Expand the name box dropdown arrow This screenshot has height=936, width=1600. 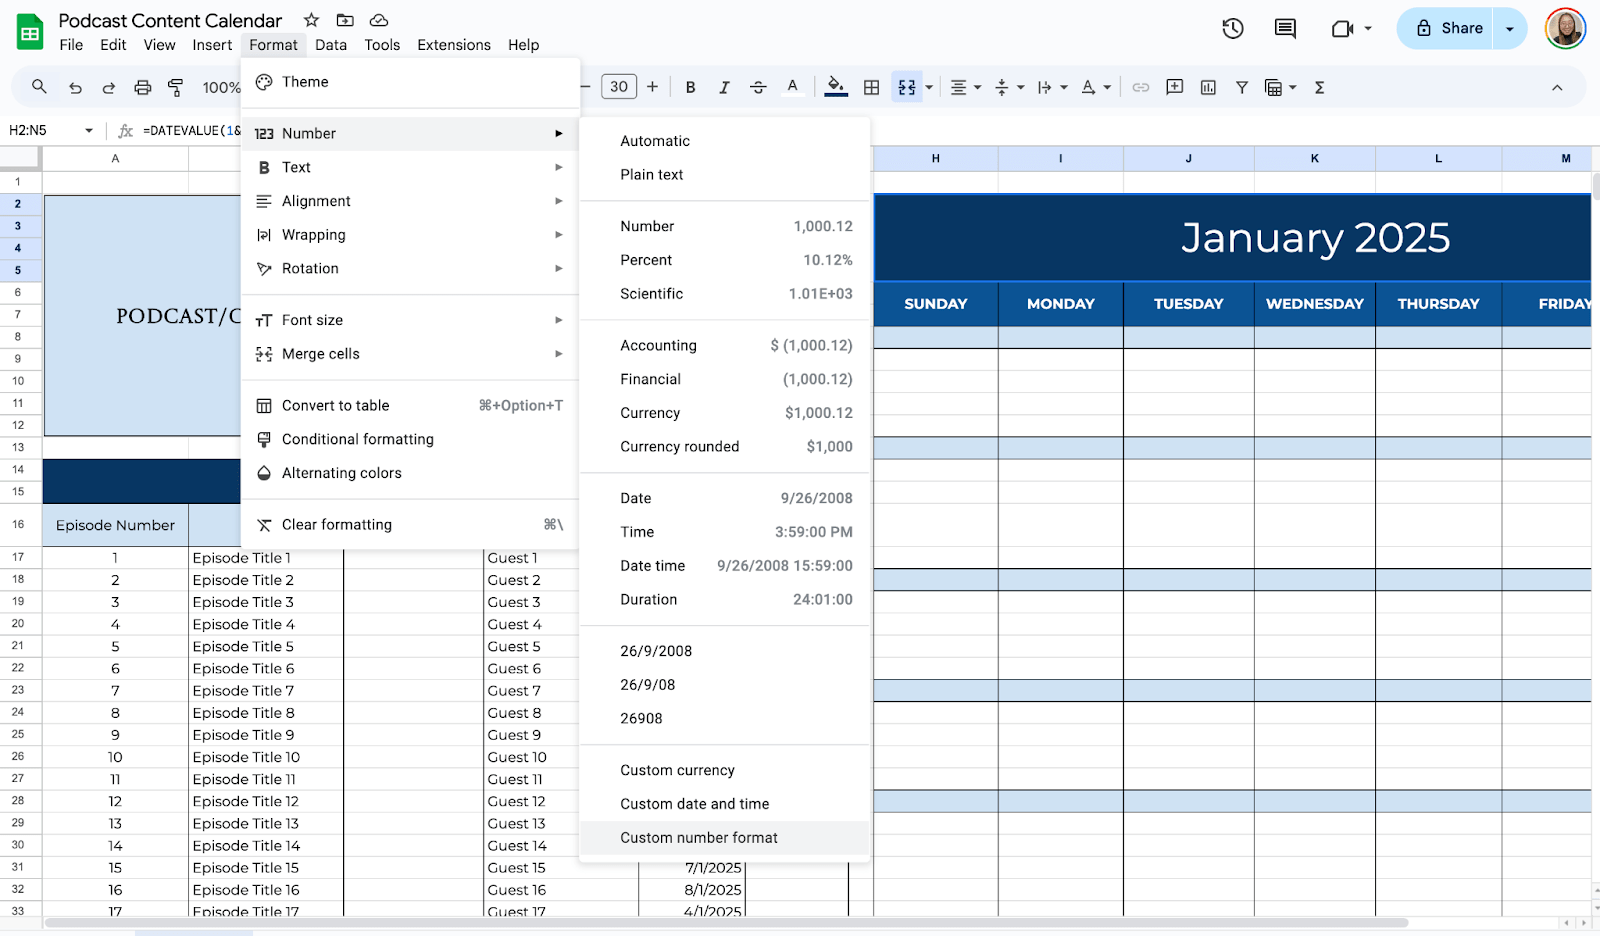pyautogui.click(x=89, y=131)
